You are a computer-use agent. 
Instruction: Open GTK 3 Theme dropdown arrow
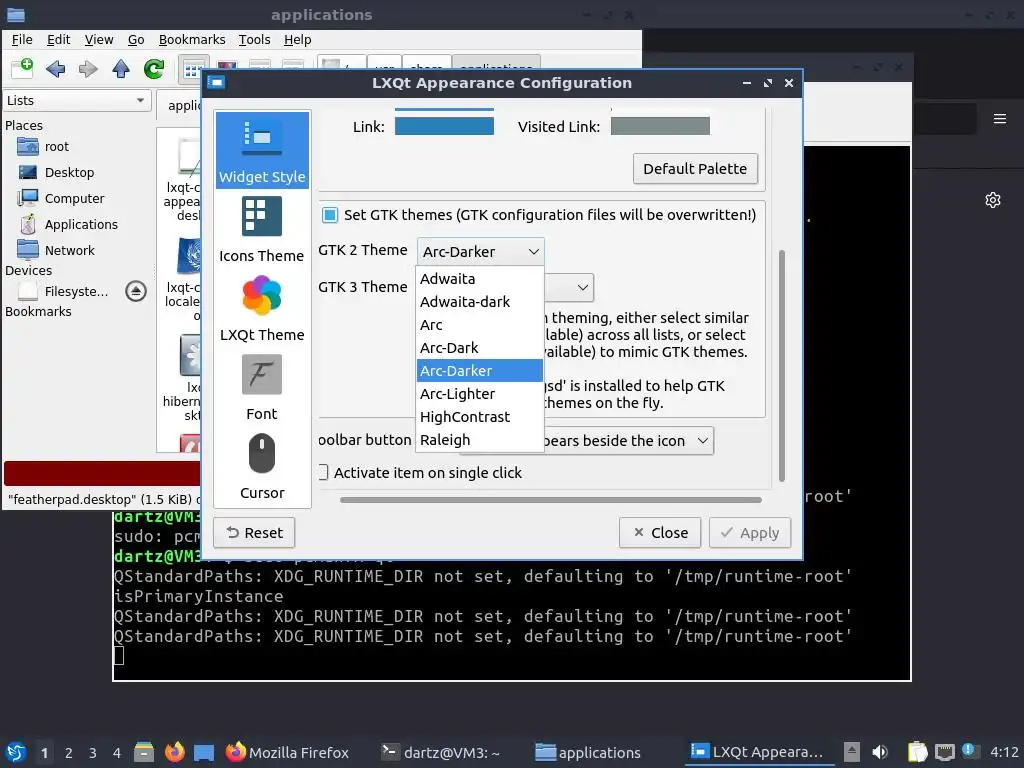click(583, 287)
